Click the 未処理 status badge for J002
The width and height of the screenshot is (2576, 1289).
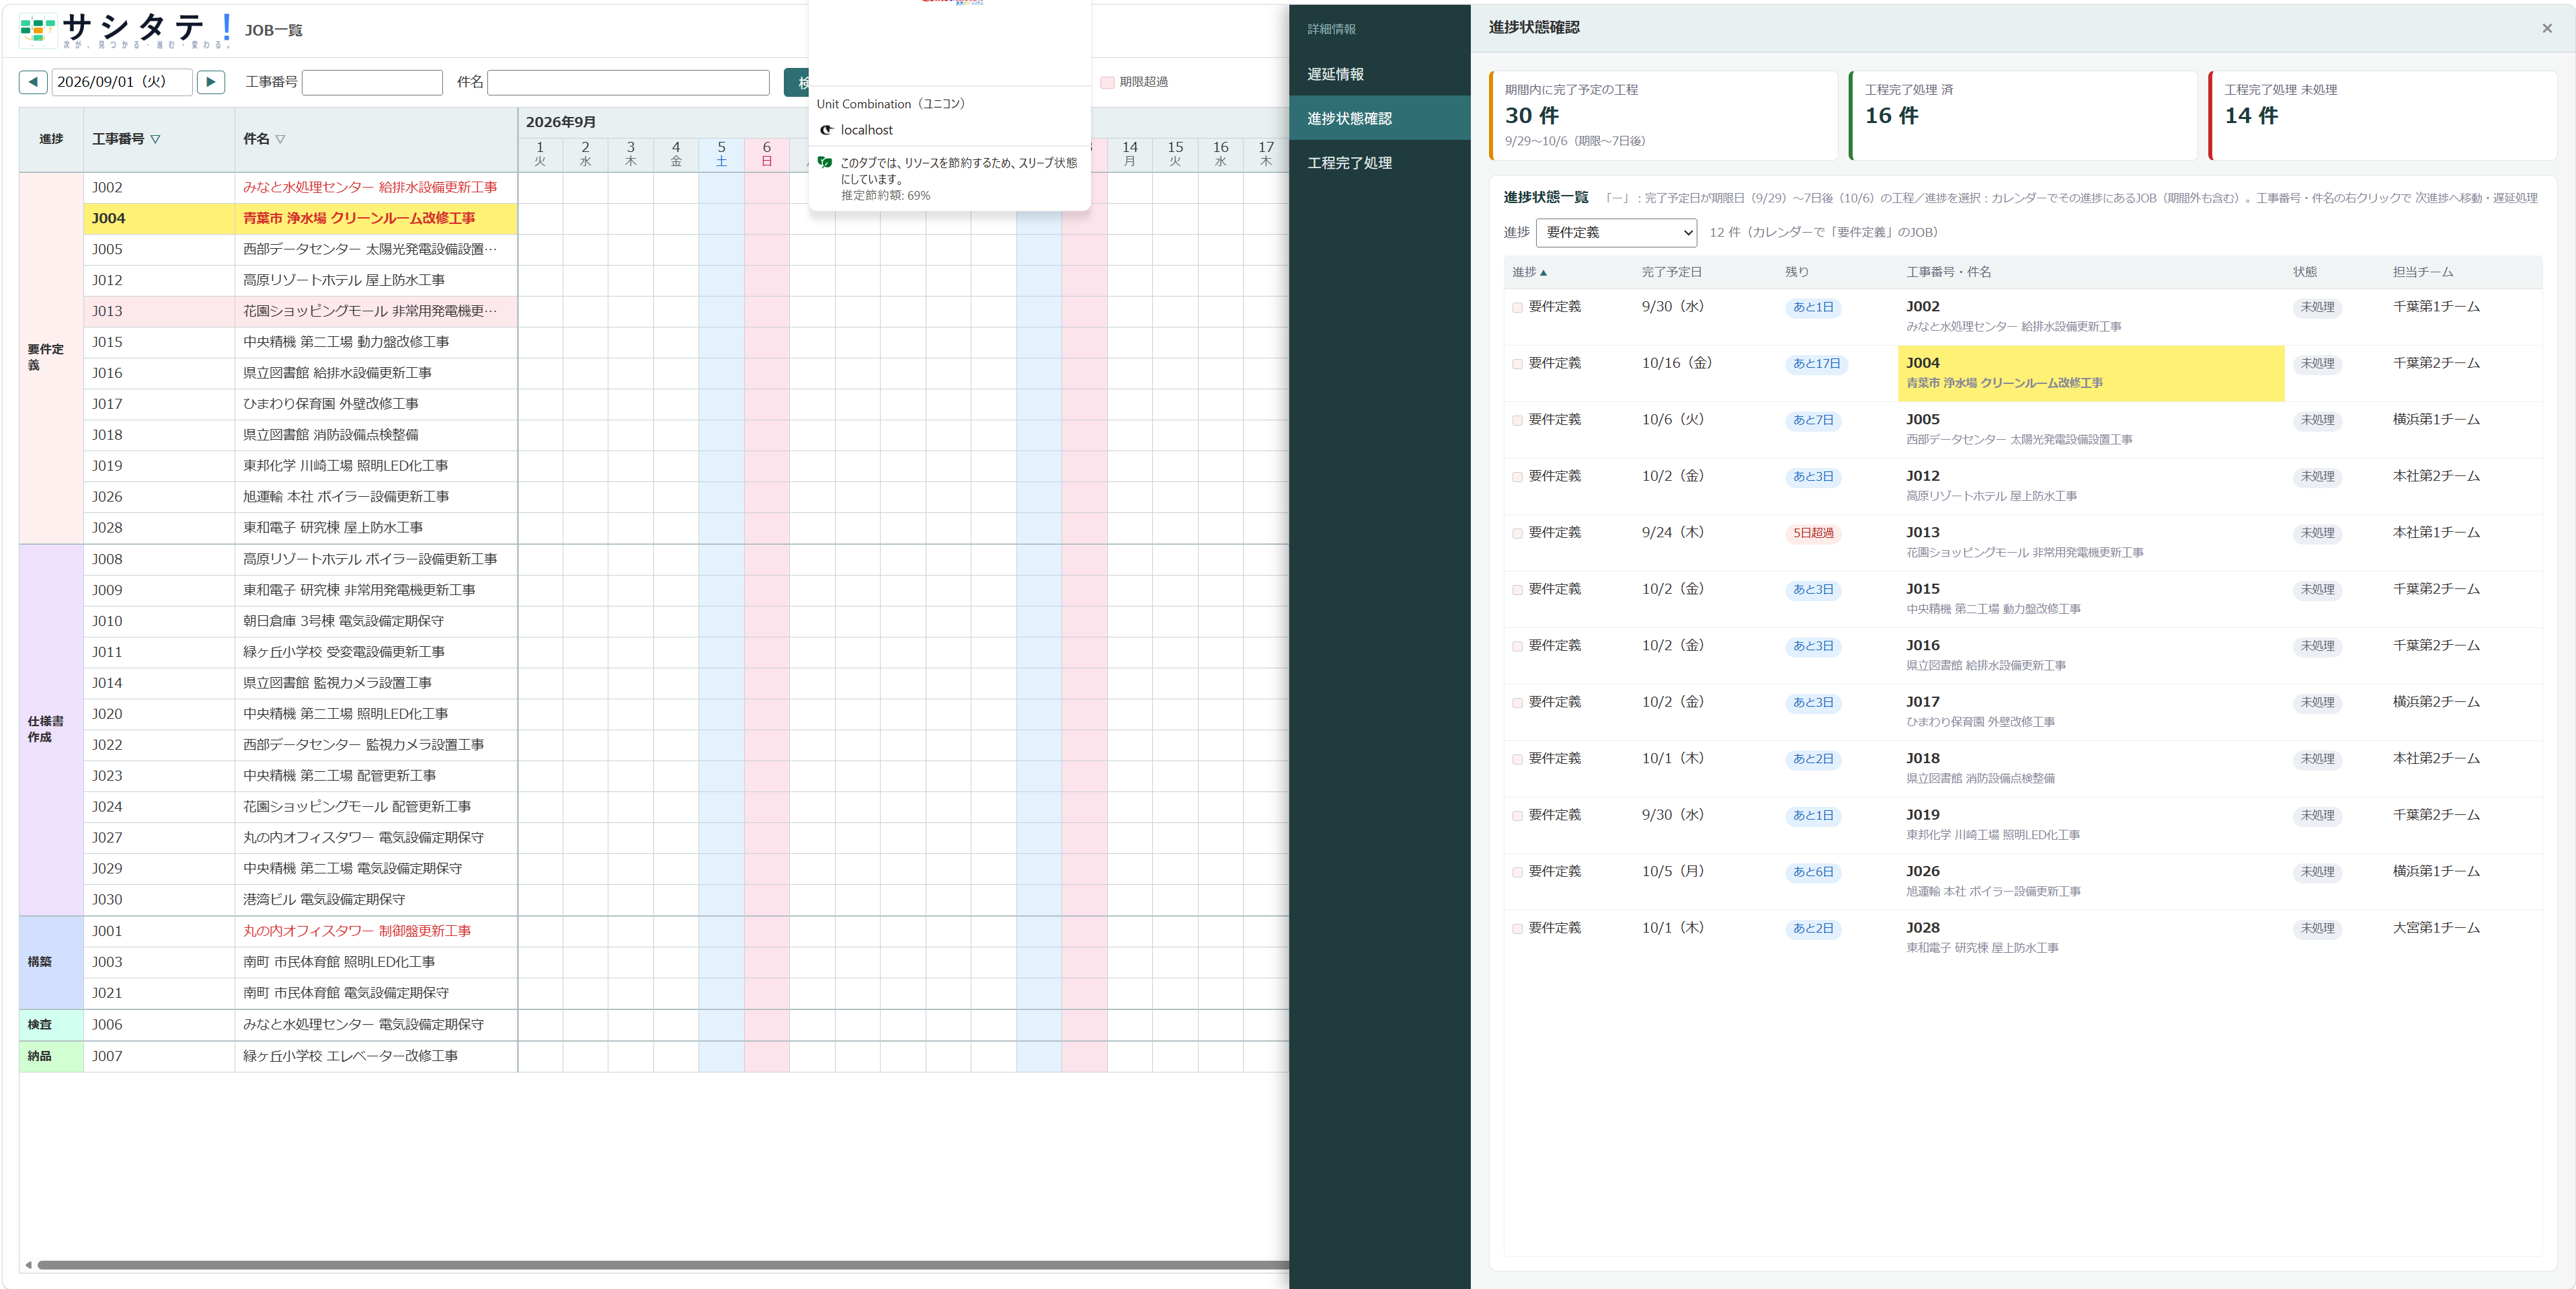pyautogui.click(x=2317, y=307)
